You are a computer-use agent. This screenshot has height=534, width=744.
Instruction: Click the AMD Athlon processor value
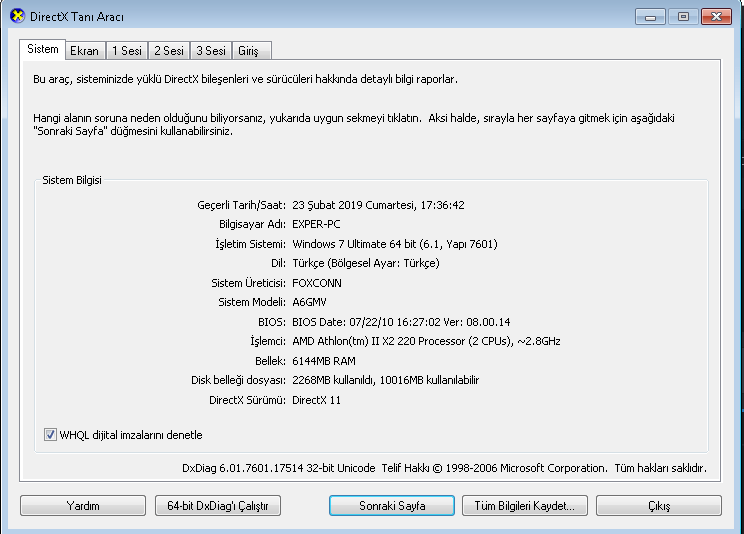(x=426, y=341)
